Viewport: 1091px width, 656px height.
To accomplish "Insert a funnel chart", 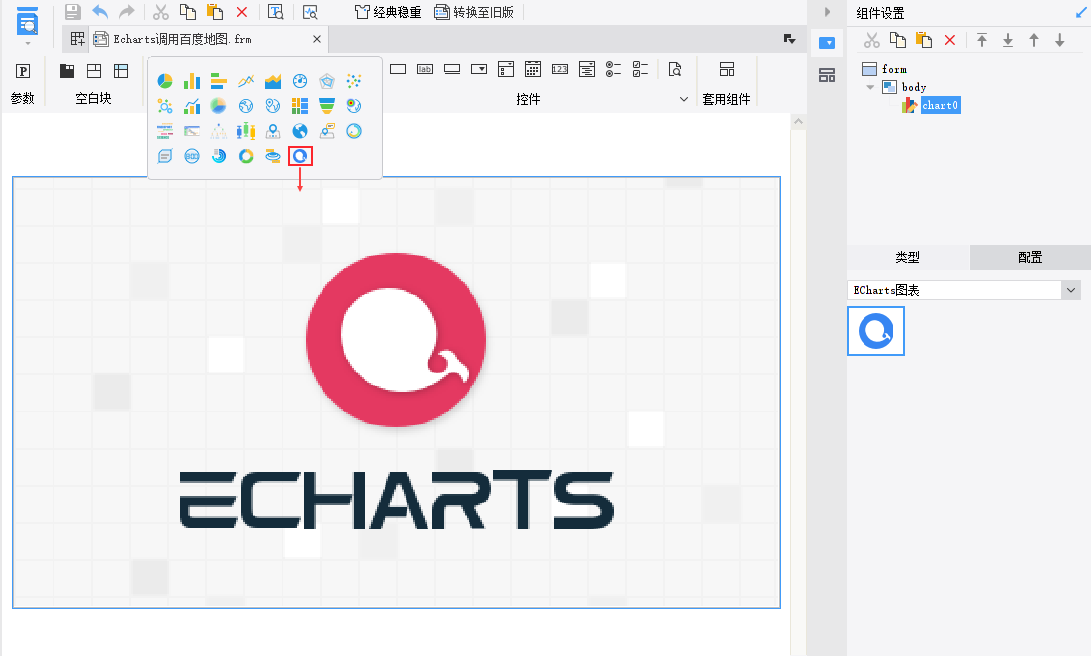I will [x=327, y=106].
